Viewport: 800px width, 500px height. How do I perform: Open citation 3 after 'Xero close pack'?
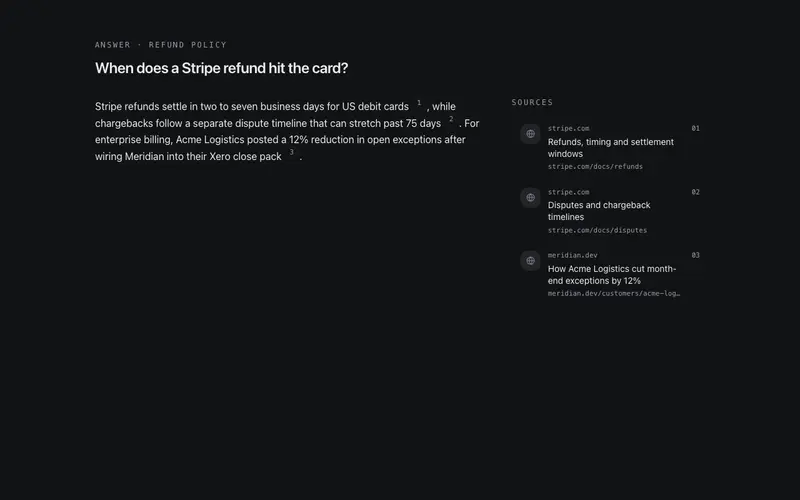pos(292,153)
